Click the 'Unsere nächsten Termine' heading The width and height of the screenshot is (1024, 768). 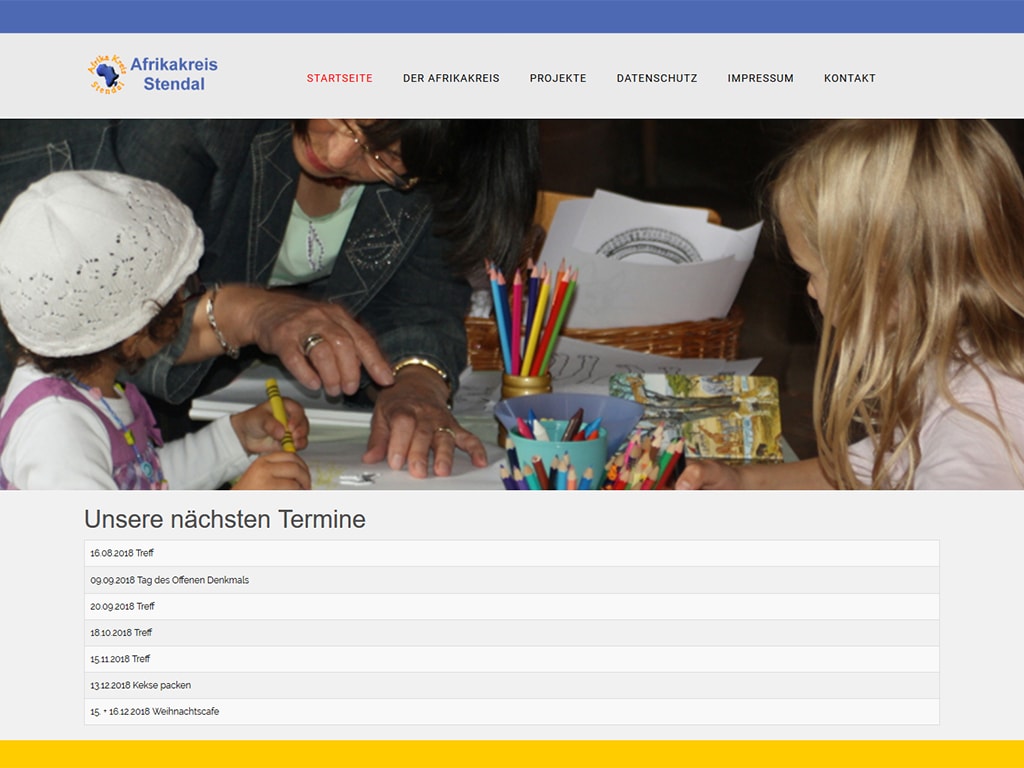click(225, 519)
